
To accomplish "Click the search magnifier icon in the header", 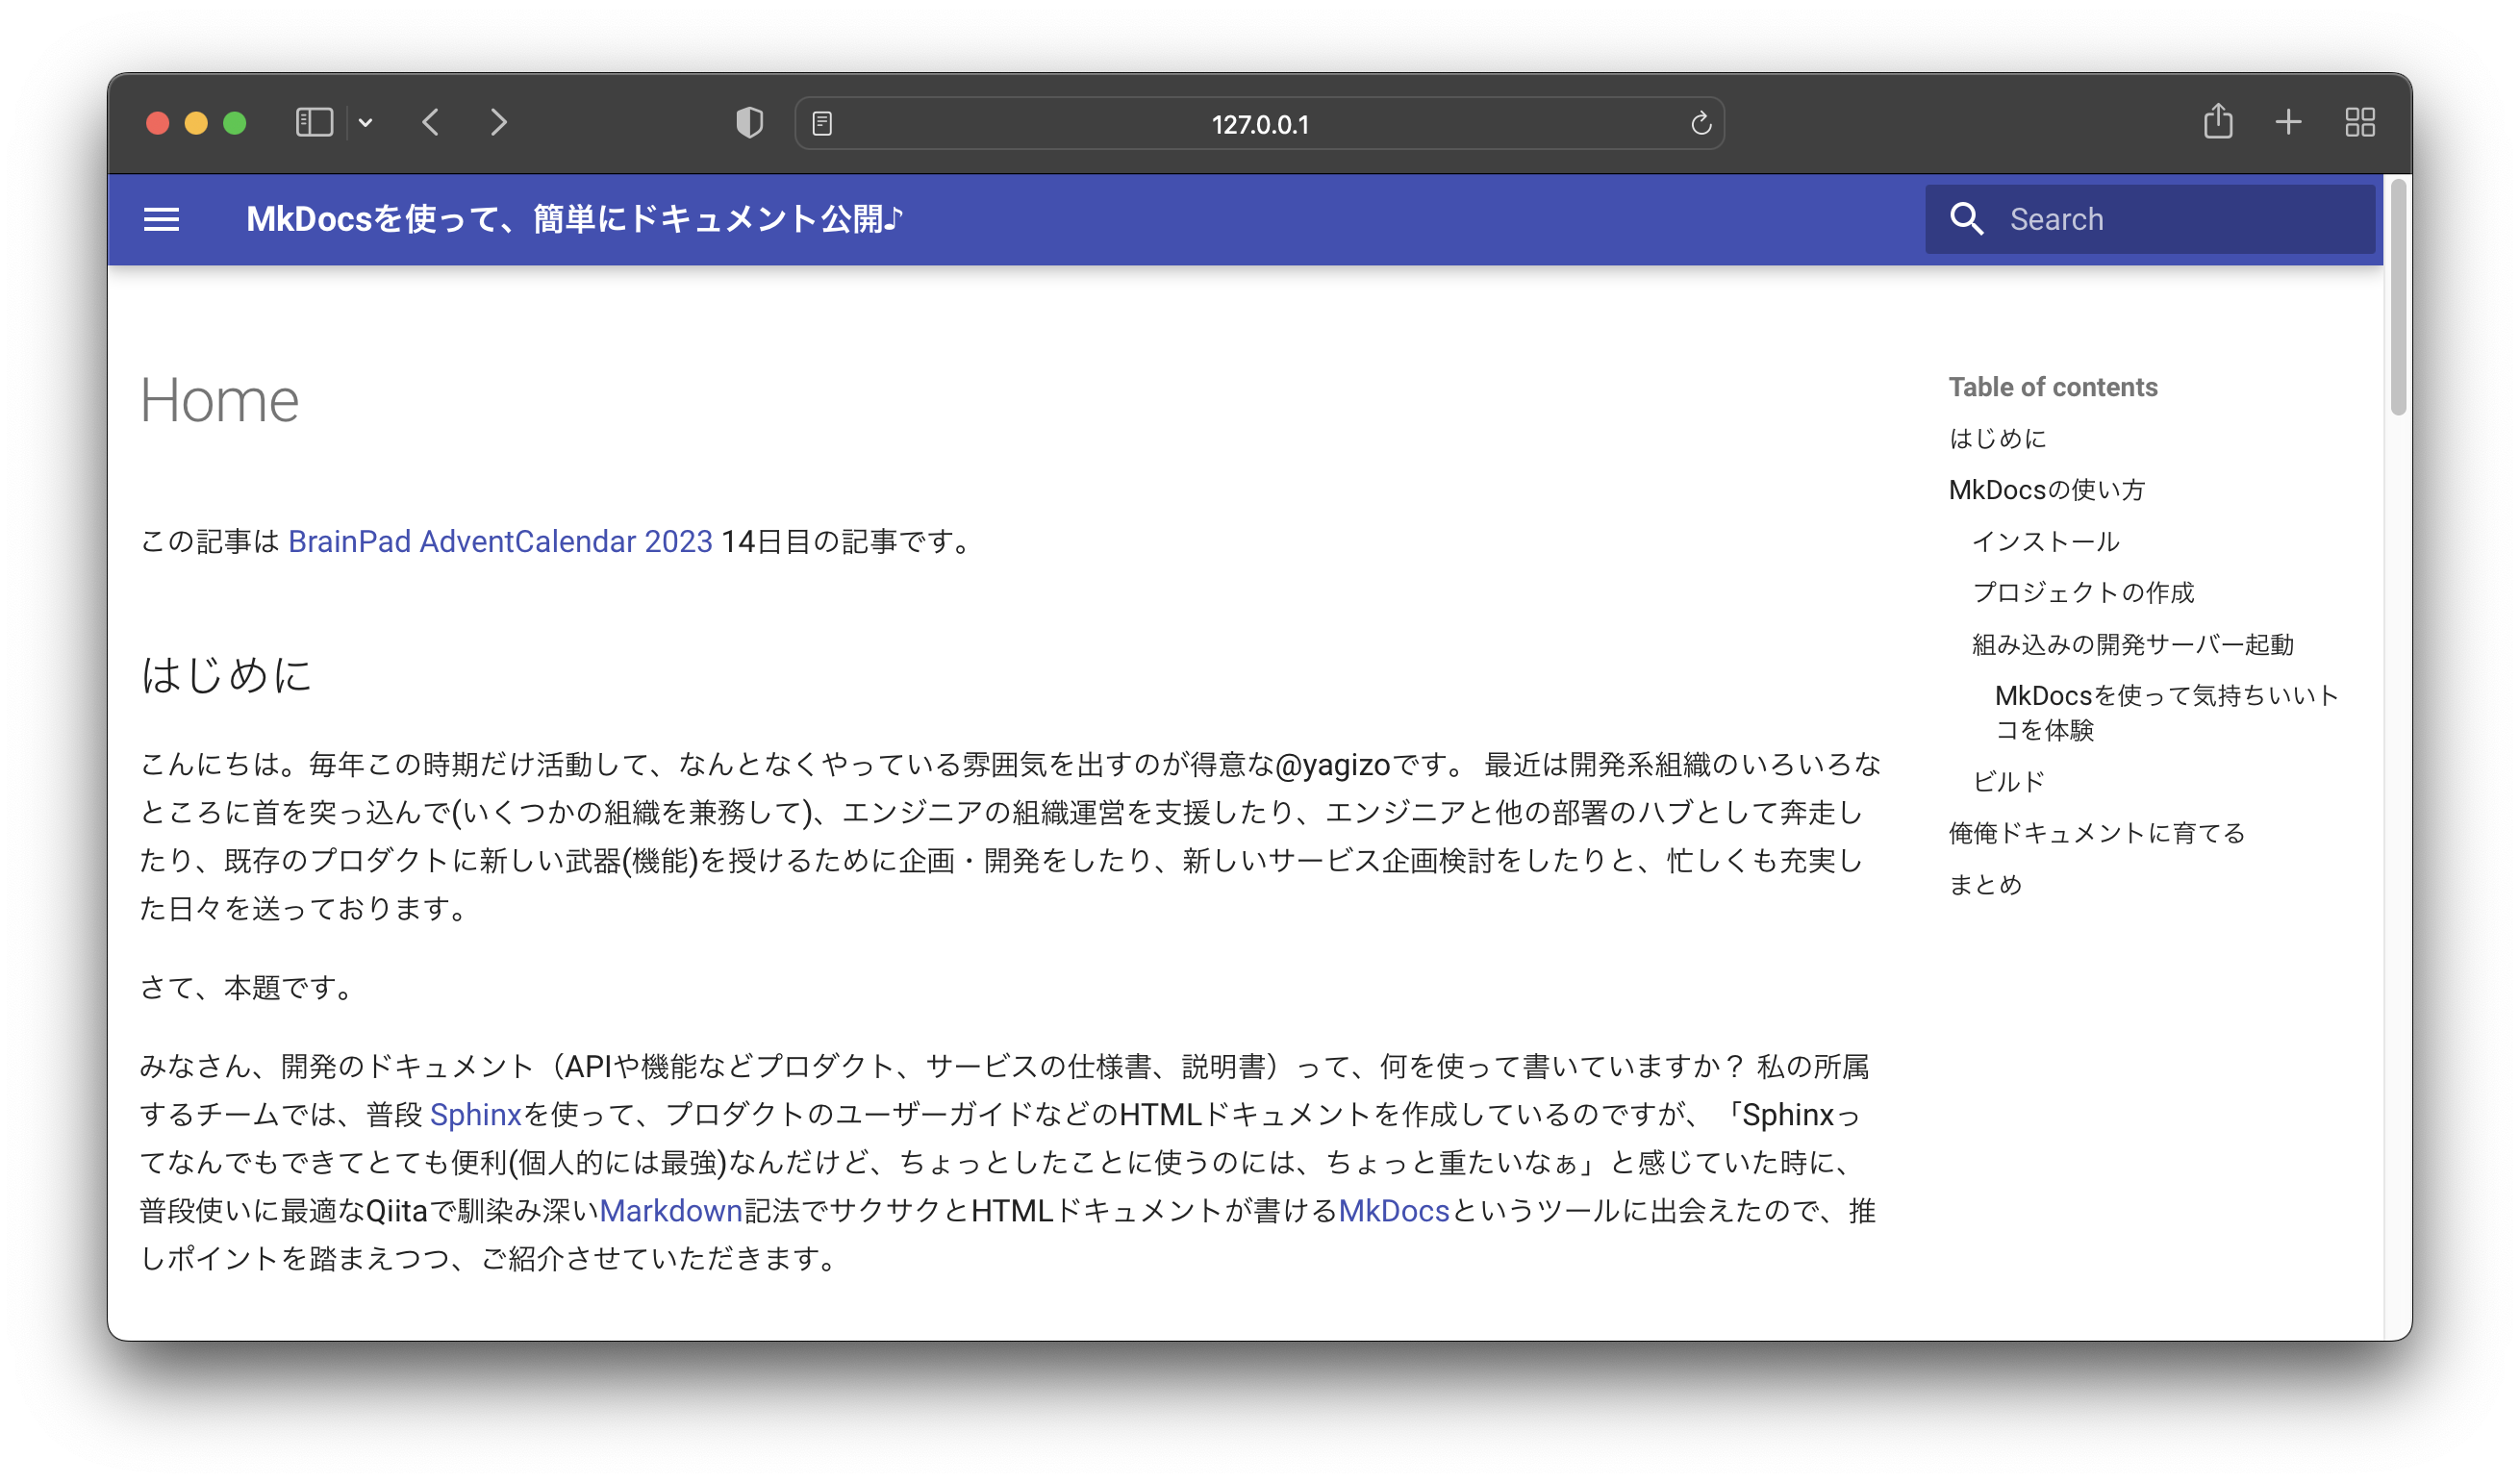I will 1968,218.
